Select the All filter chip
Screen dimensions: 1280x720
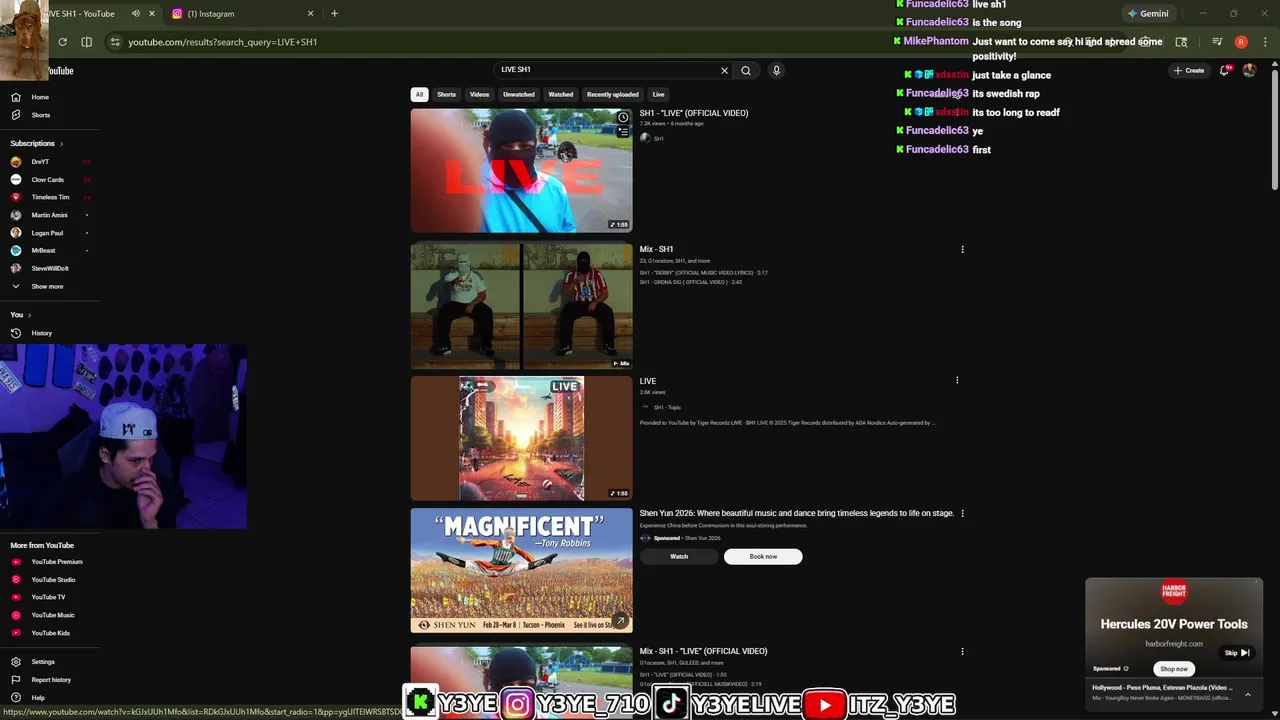tap(419, 94)
